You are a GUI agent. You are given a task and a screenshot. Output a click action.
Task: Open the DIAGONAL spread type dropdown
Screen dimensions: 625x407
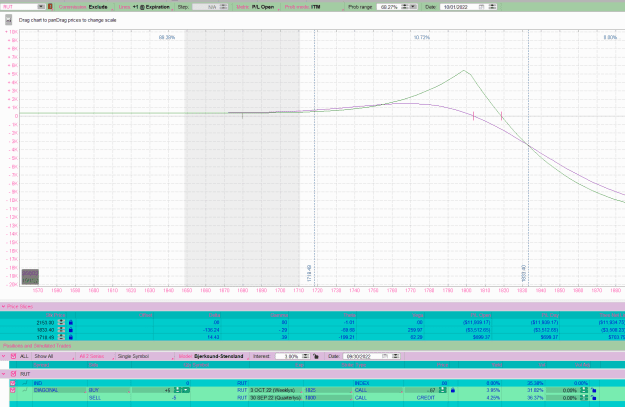point(59,390)
